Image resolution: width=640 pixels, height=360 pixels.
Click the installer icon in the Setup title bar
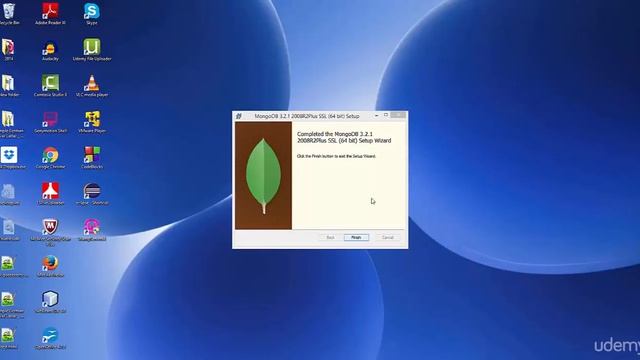pos(239,116)
